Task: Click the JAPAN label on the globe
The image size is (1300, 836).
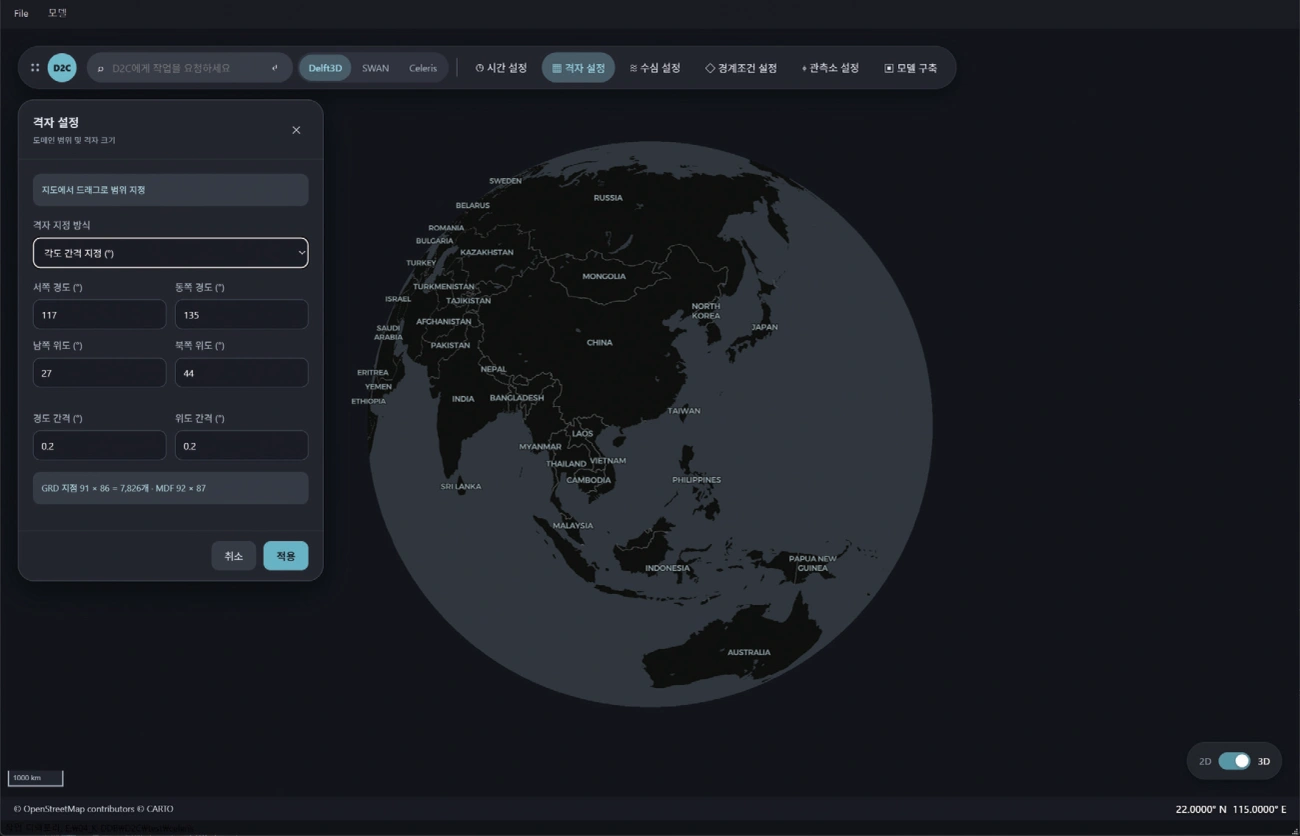Action: [x=764, y=327]
